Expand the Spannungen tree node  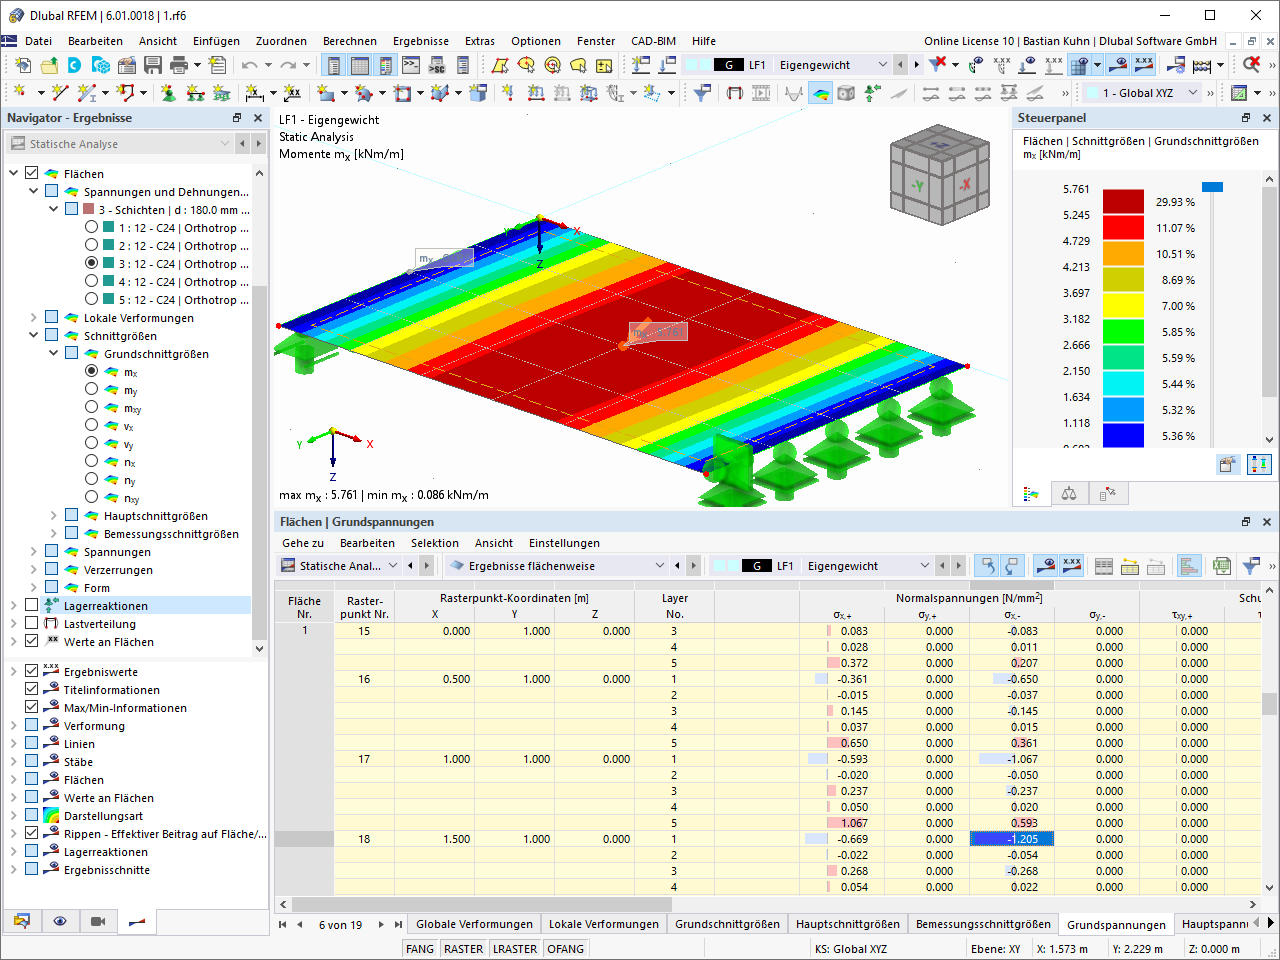[34, 552]
